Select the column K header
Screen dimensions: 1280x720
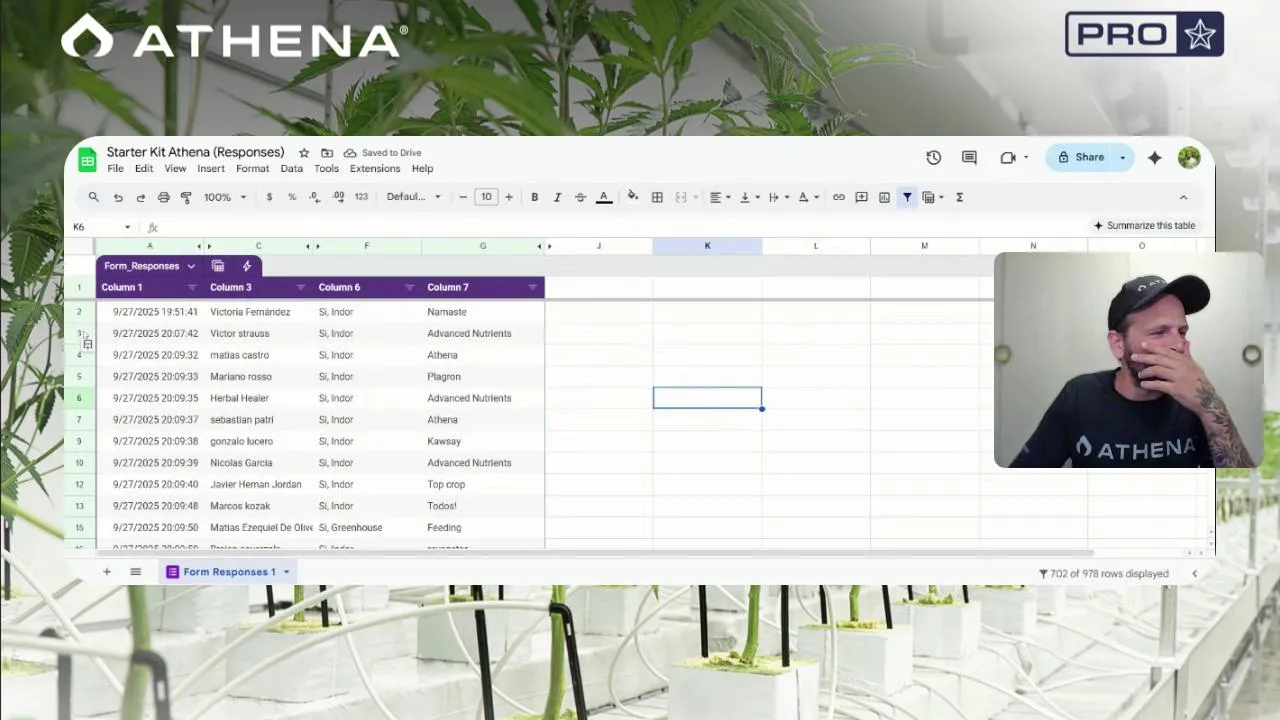click(x=707, y=246)
